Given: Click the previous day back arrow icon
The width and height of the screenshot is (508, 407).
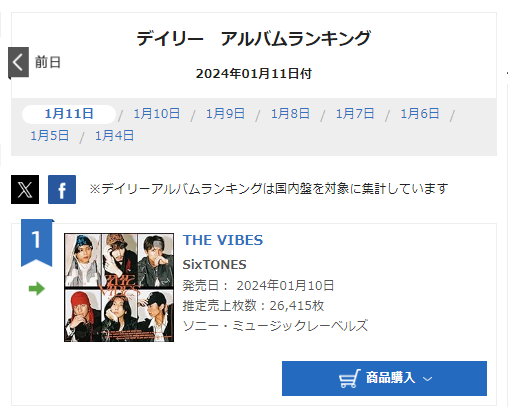Looking at the screenshot, I should pos(18,62).
